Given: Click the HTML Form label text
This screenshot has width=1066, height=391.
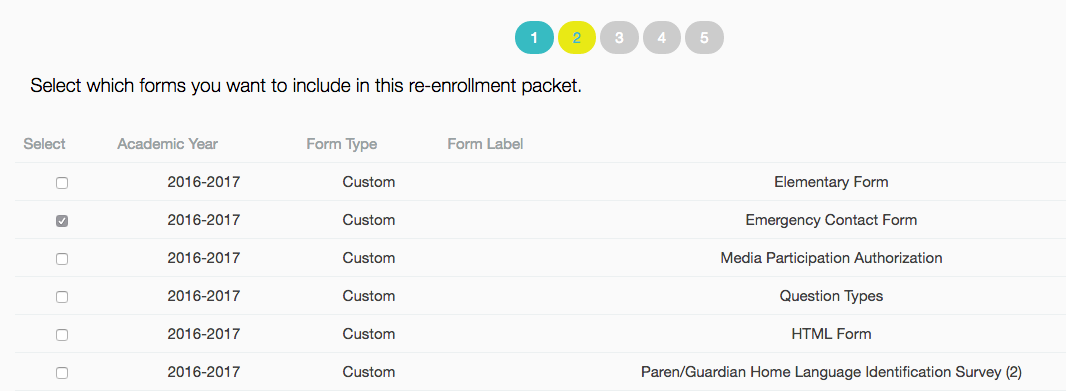Looking at the screenshot, I should (x=831, y=335).
